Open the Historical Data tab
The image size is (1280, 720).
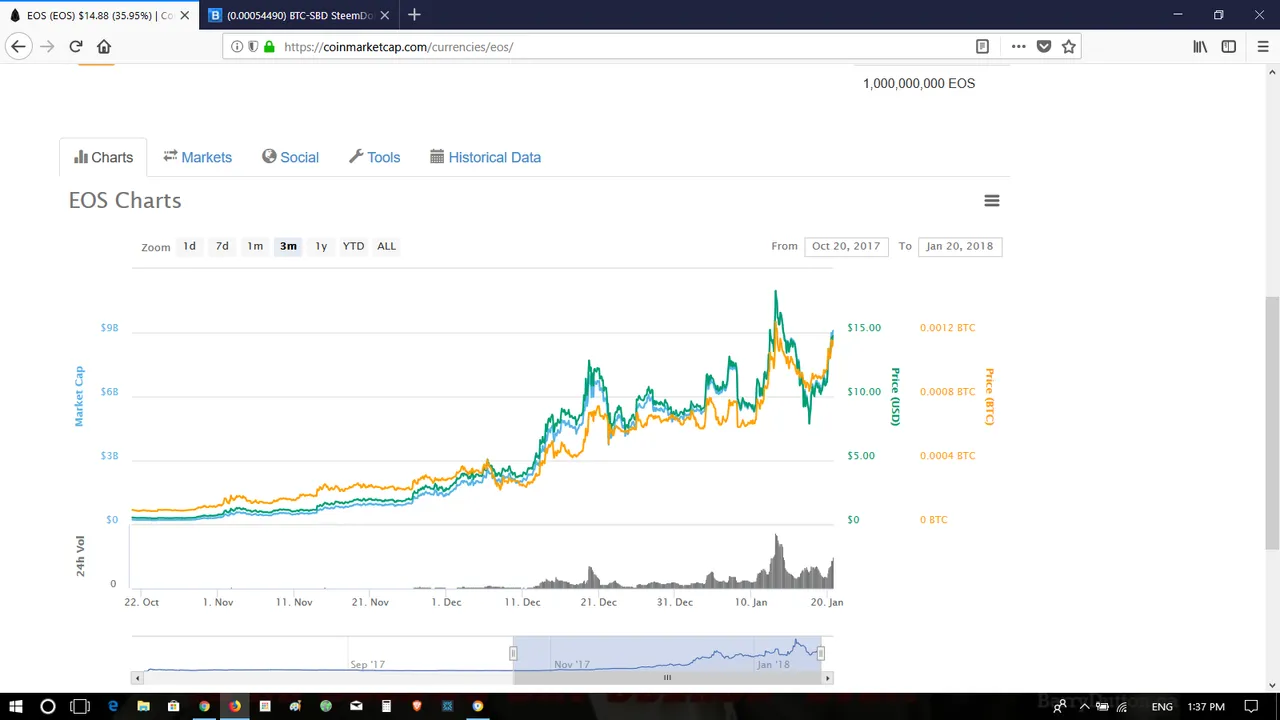485,157
